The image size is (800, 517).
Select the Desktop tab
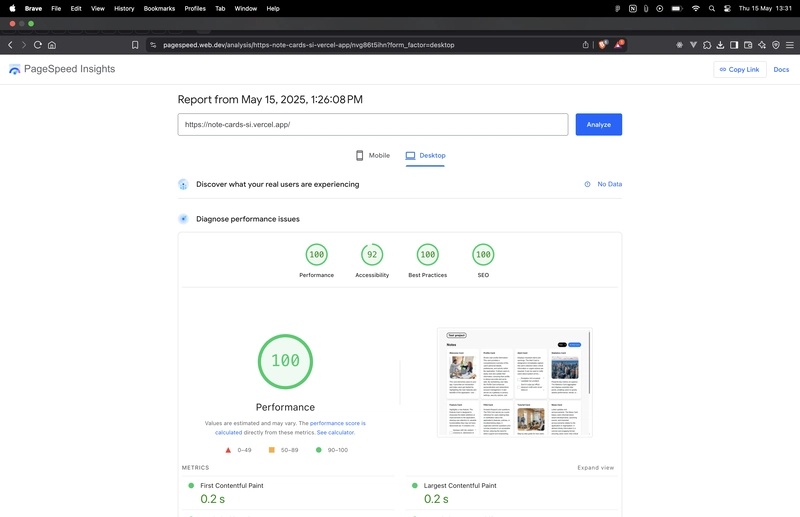click(426, 155)
